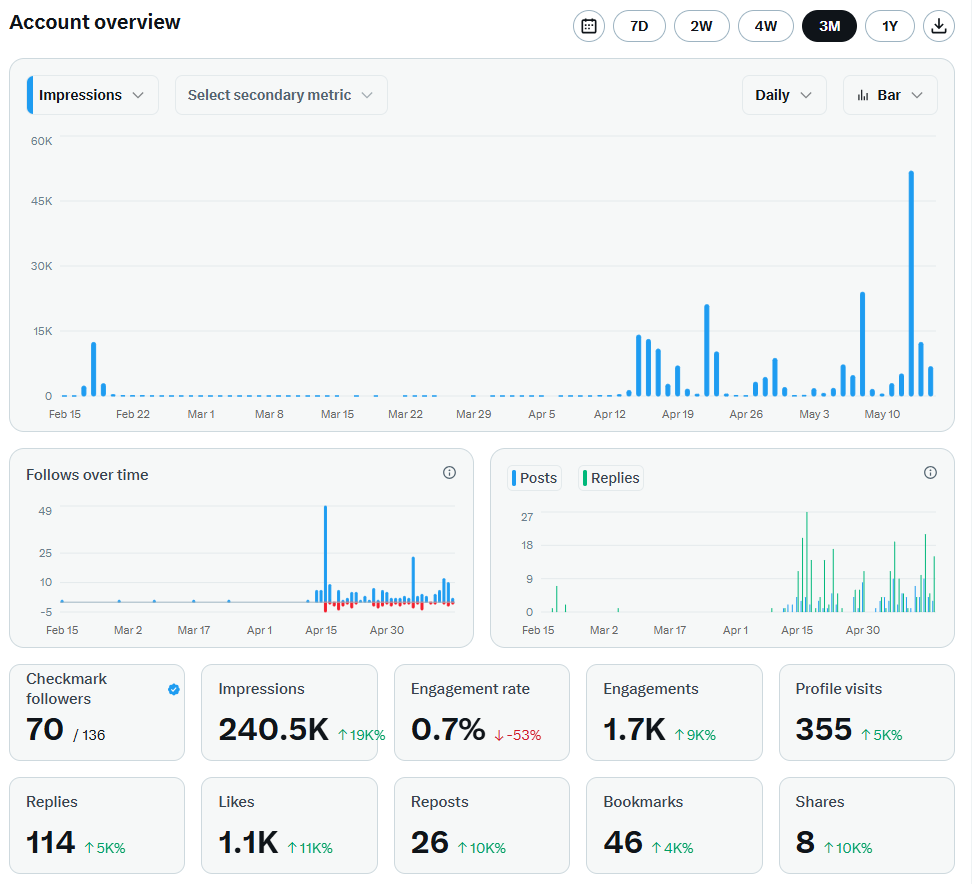Click the Engagements 1.7K card
This screenshot has width=974, height=884.
pyautogui.click(x=675, y=712)
